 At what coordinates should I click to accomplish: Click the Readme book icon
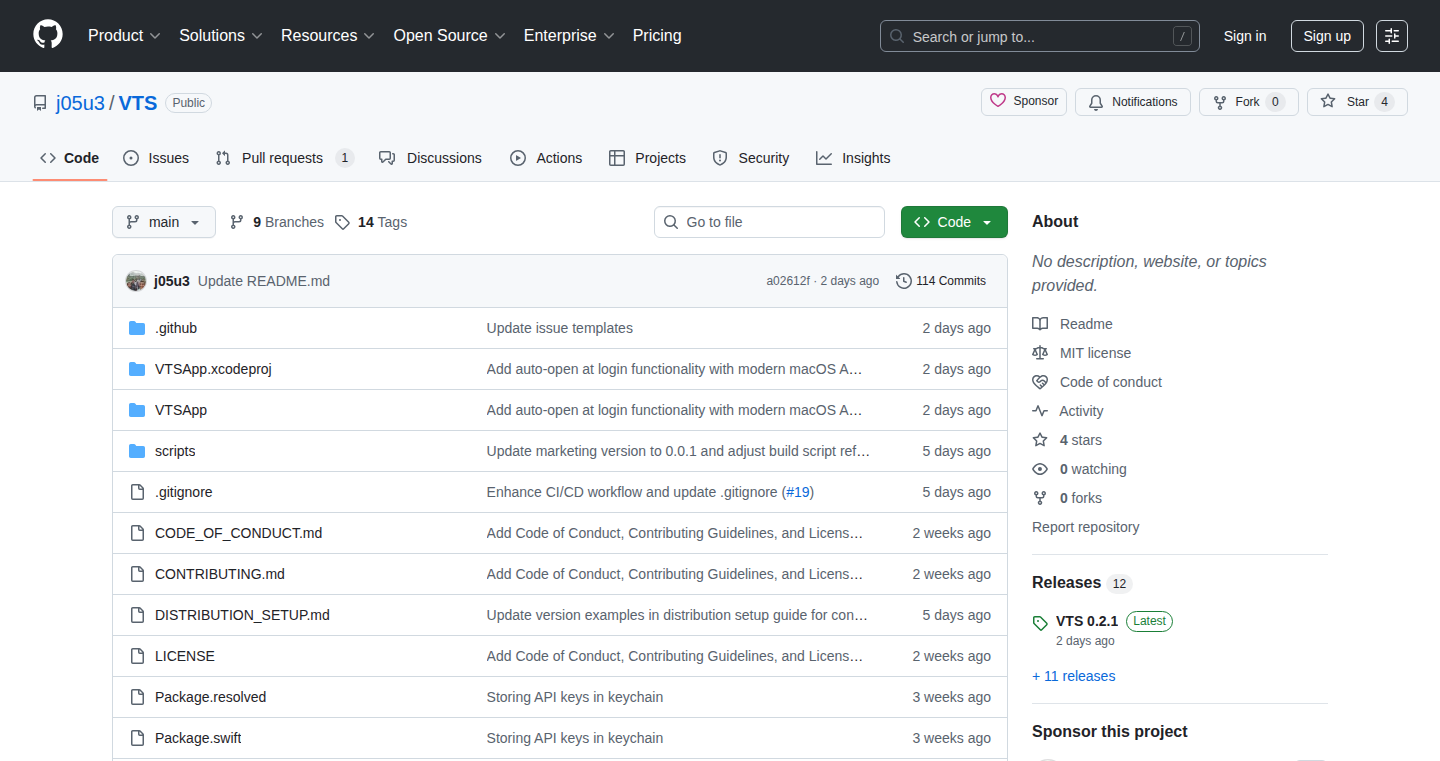pos(1040,324)
